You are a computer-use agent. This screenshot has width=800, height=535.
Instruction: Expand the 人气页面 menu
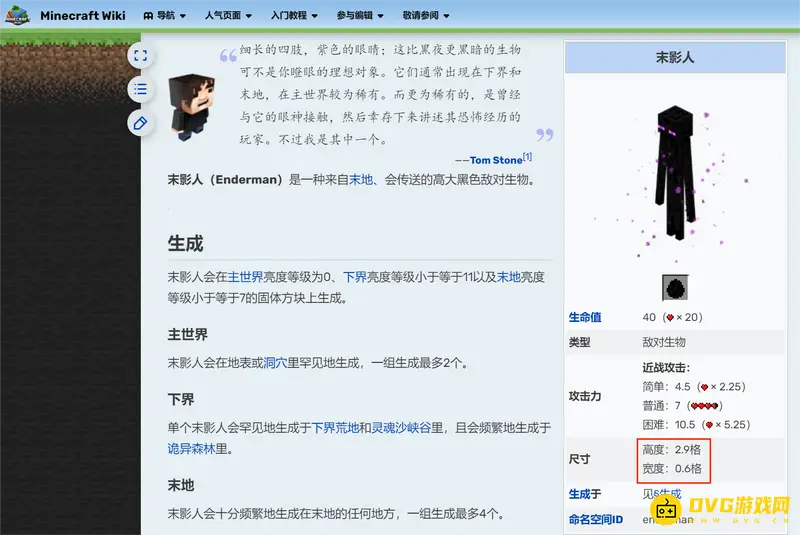pyautogui.click(x=229, y=16)
